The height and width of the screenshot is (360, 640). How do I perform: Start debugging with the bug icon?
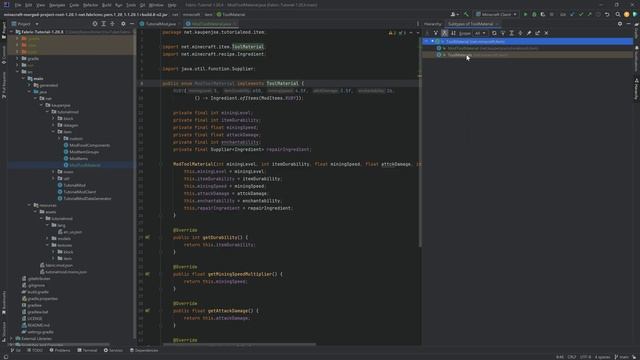pos(534,14)
